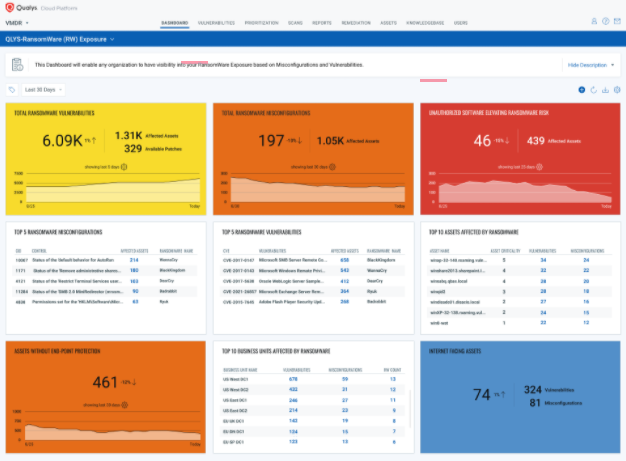The width and height of the screenshot is (626, 461).
Task: Open gear settings on Unauthorized Software chart
Action: [539, 167]
